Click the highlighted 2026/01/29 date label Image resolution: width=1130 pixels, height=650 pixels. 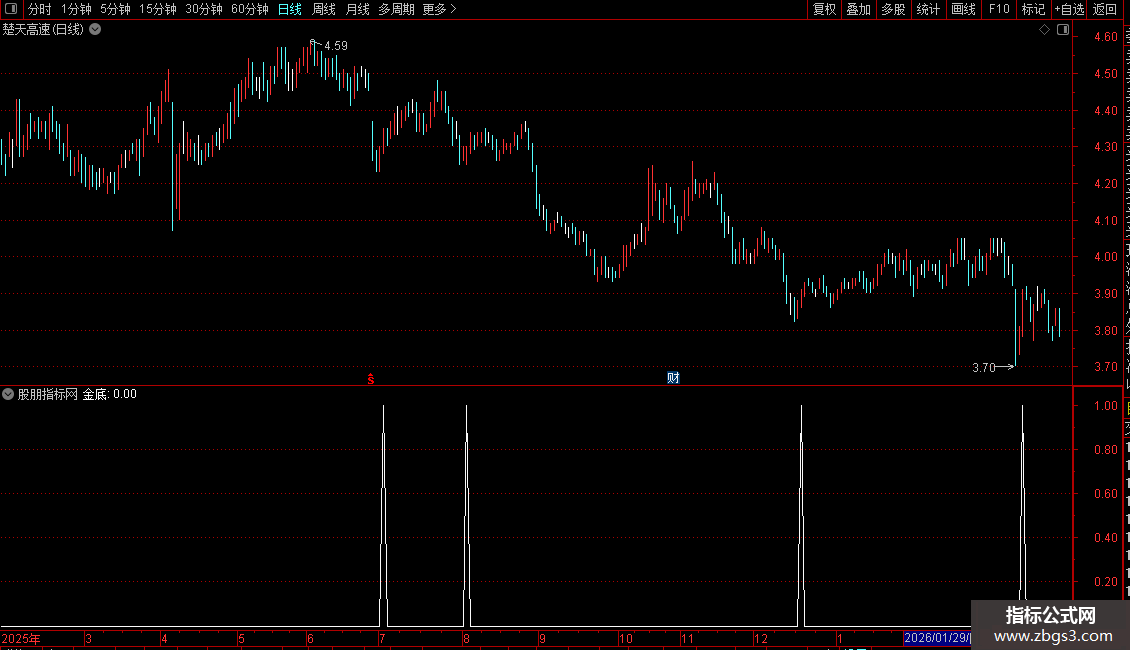pos(937,638)
